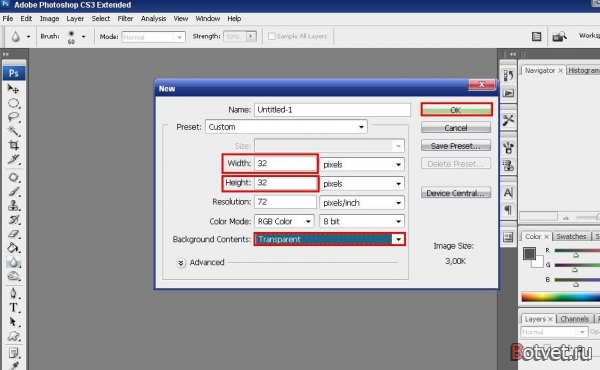The height and width of the screenshot is (370, 600).
Task: Open the tool preset picker arrow
Action: 28,37
